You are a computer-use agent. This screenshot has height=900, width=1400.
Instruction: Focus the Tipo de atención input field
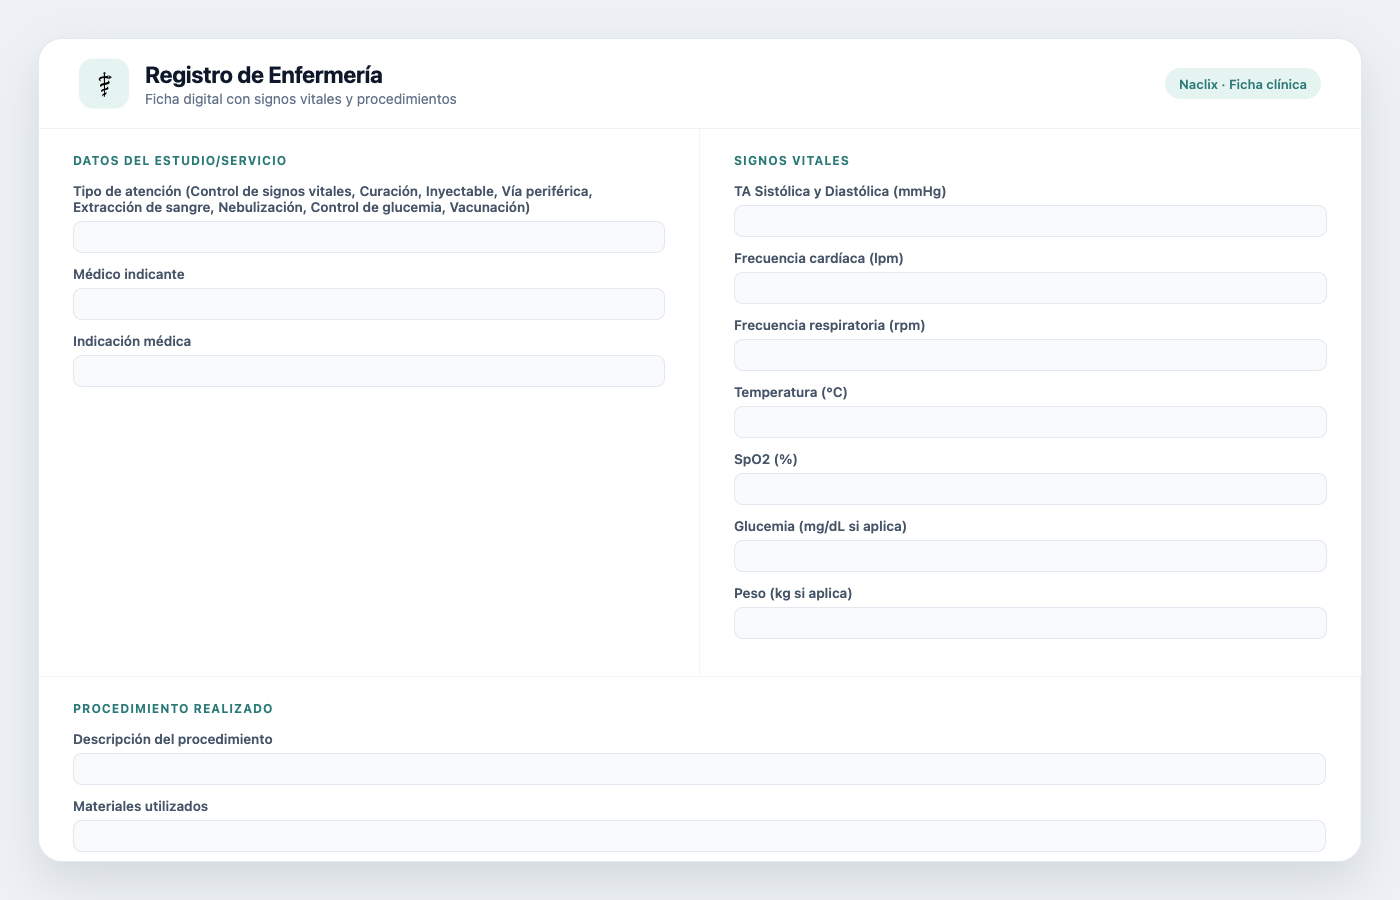click(x=369, y=237)
